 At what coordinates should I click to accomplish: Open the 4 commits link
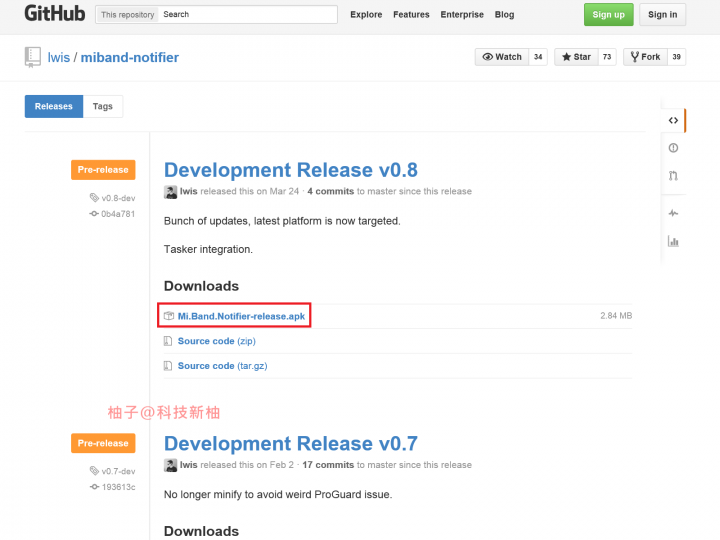click(331, 191)
